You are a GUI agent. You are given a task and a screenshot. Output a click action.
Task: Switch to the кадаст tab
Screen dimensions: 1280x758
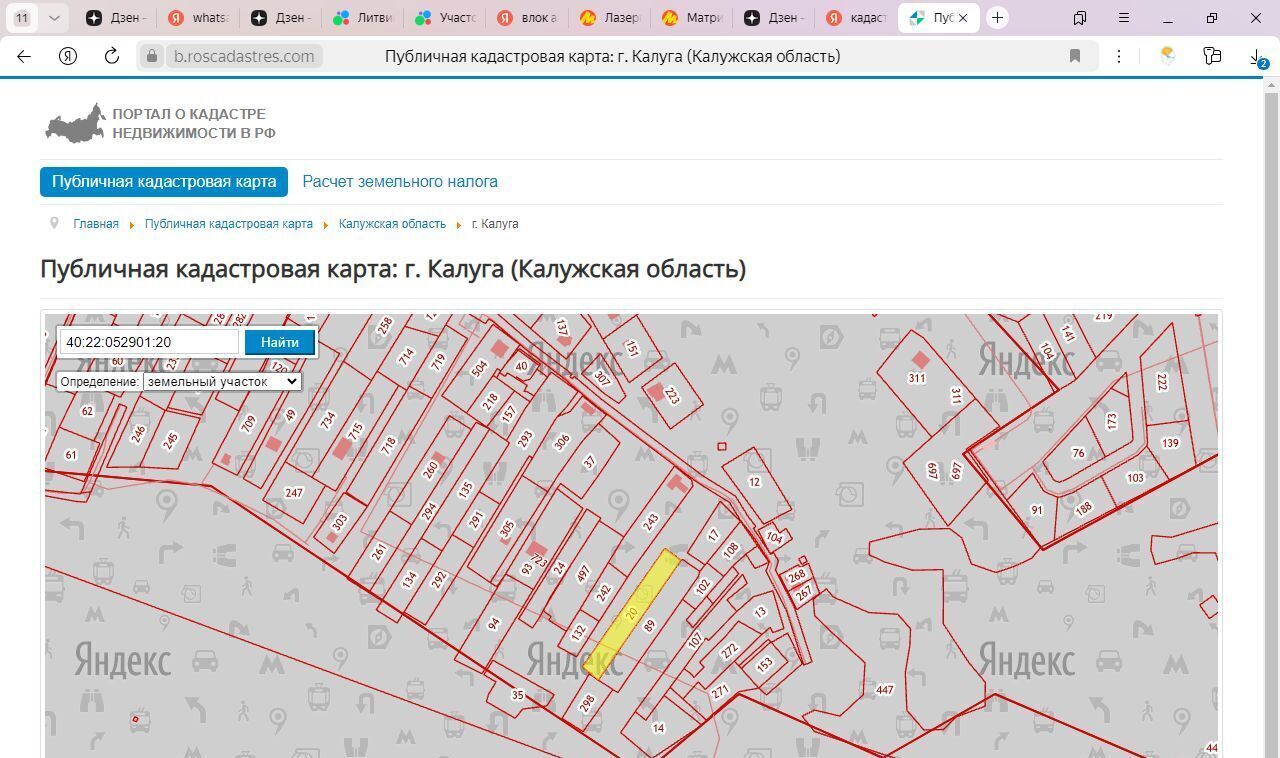pyautogui.click(x=856, y=18)
